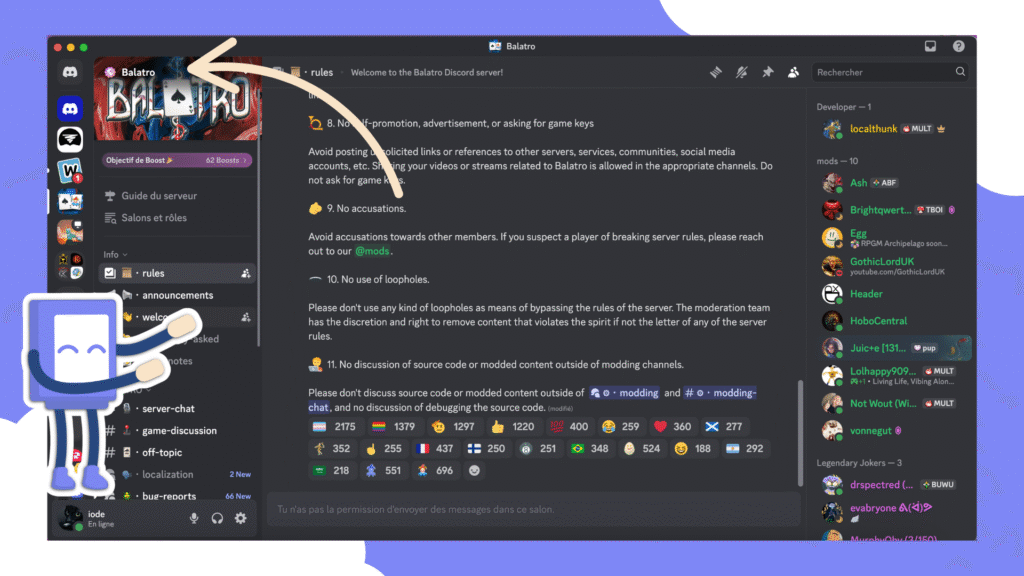Follow the modding channel link

pos(624,392)
